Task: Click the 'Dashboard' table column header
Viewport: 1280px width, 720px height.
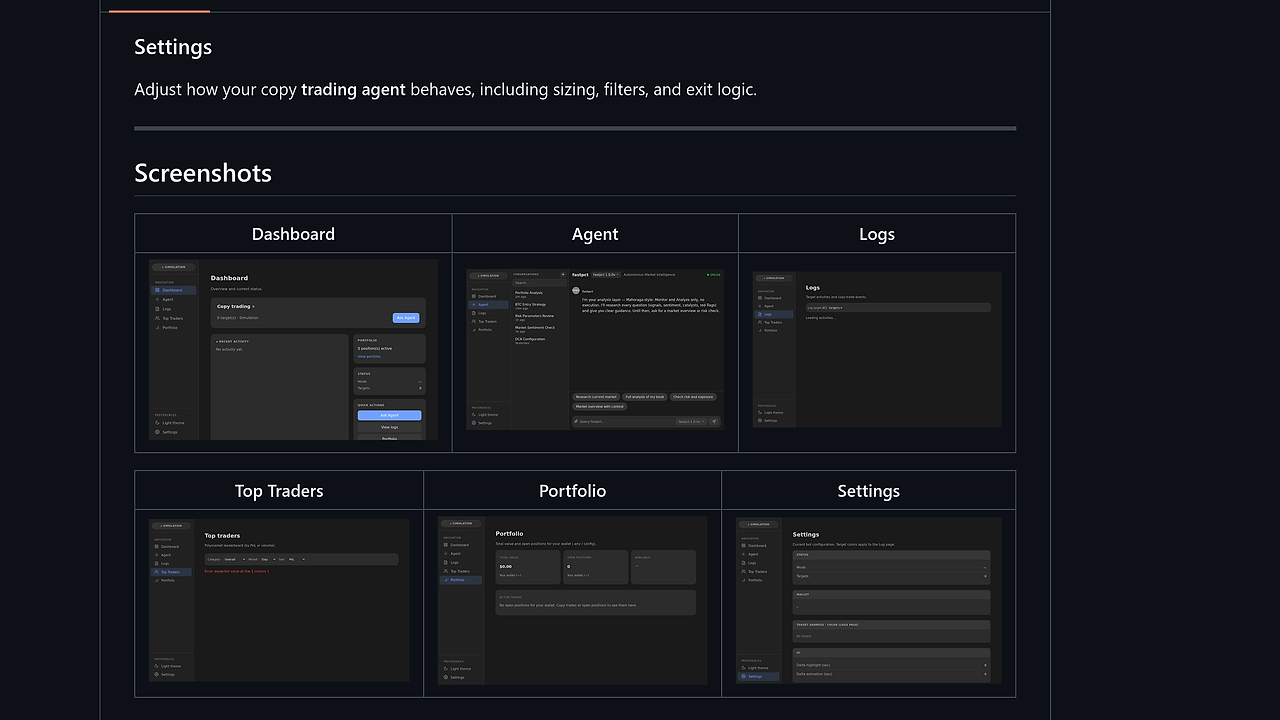Action: [x=293, y=234]
